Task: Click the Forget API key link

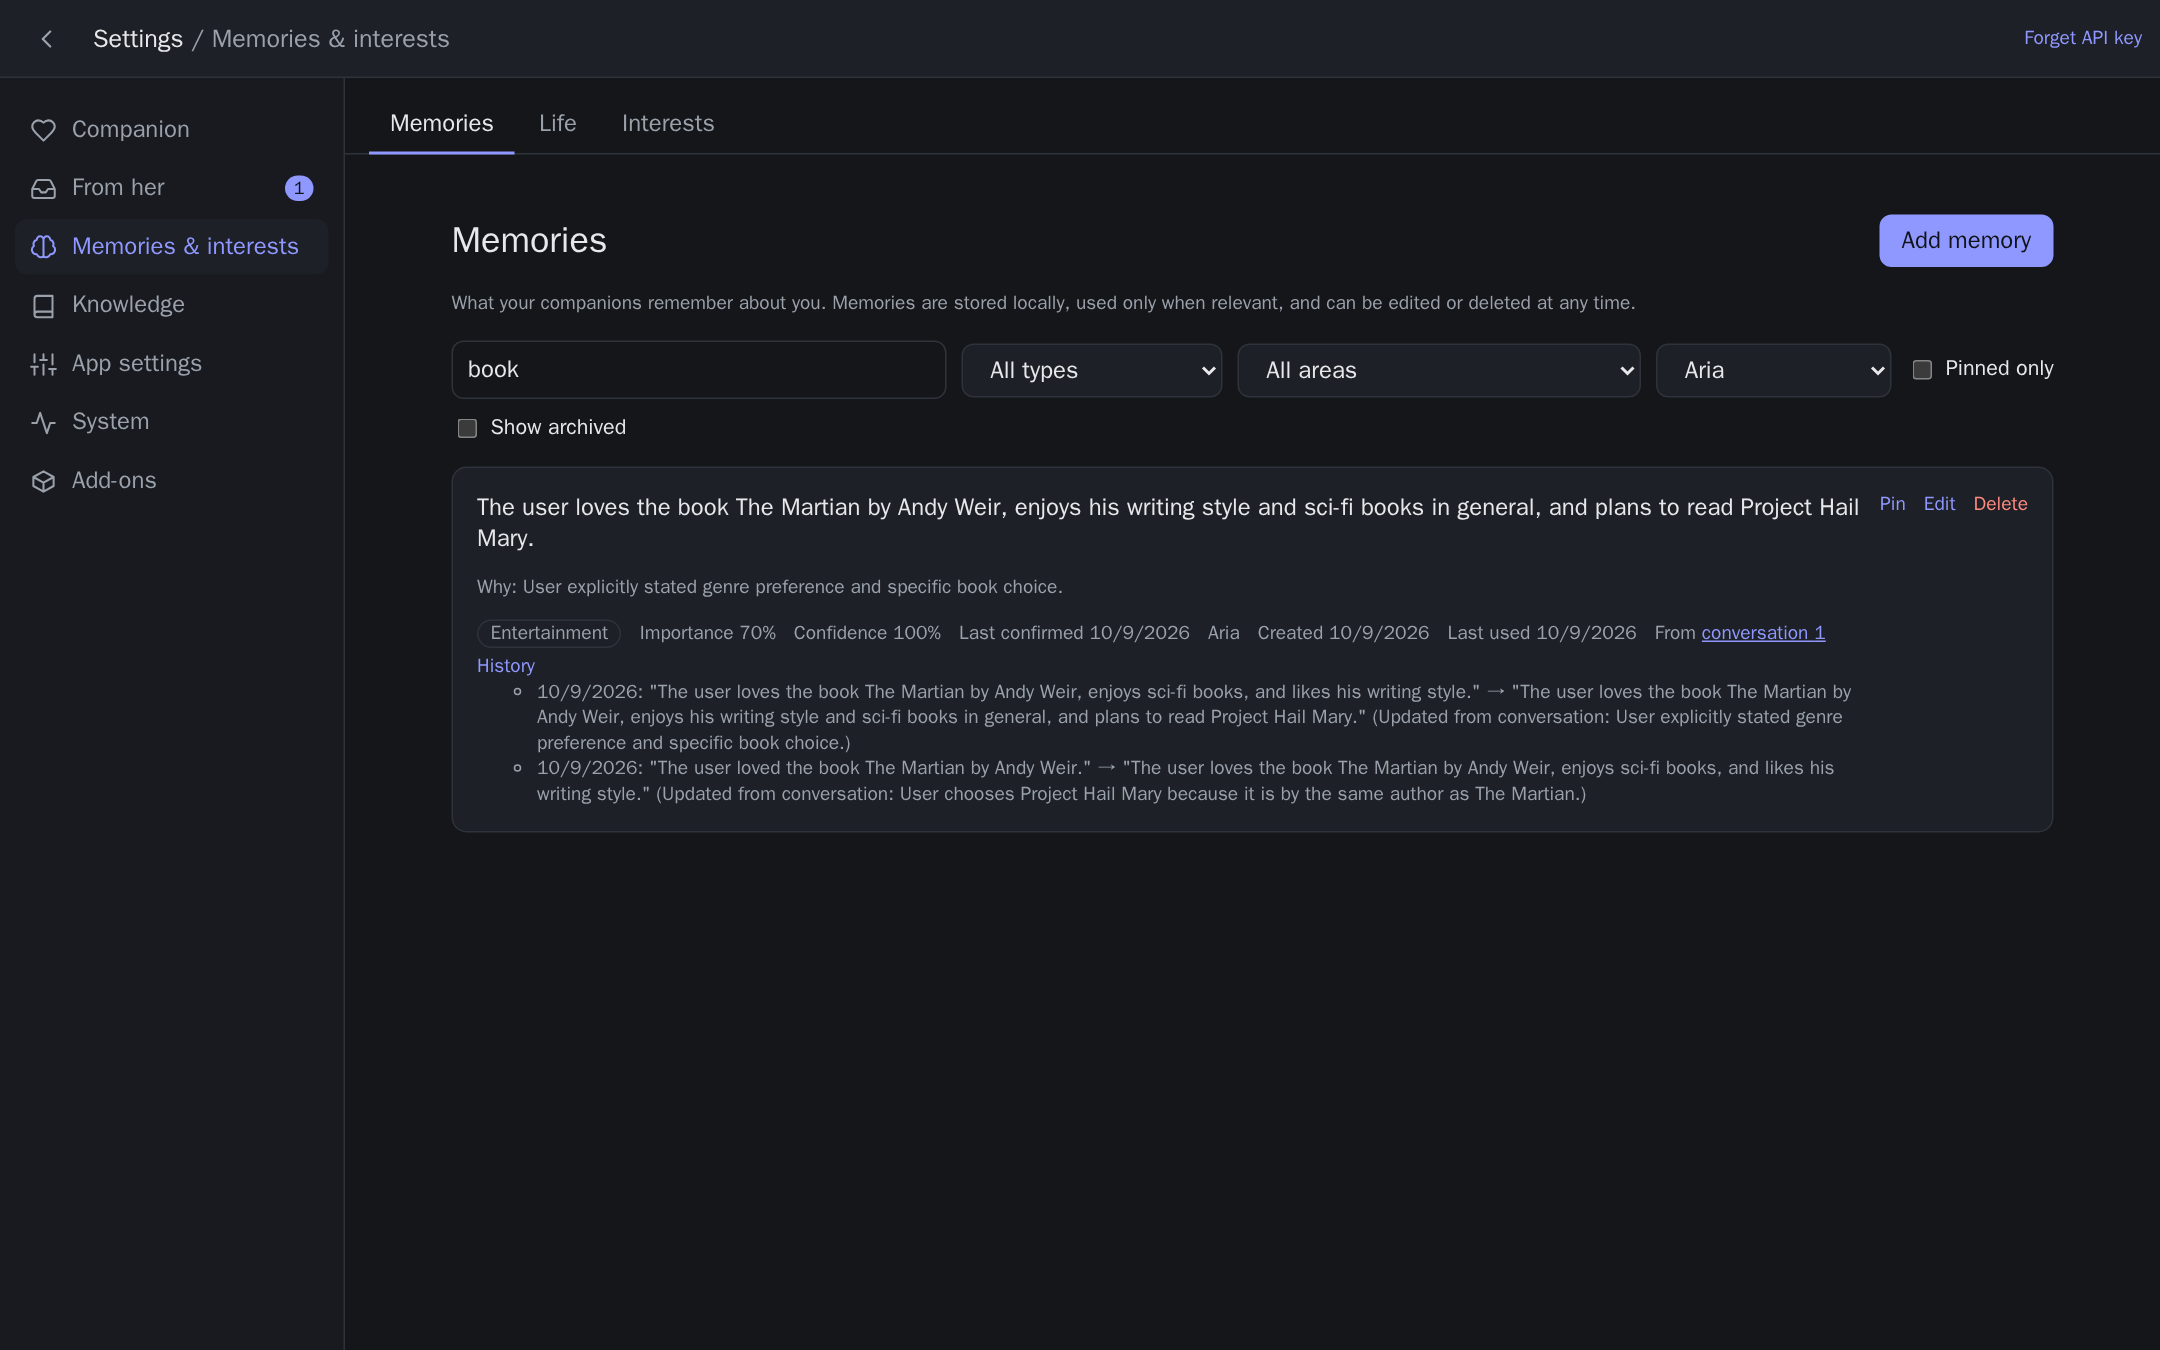Action: click(2082, 38)
